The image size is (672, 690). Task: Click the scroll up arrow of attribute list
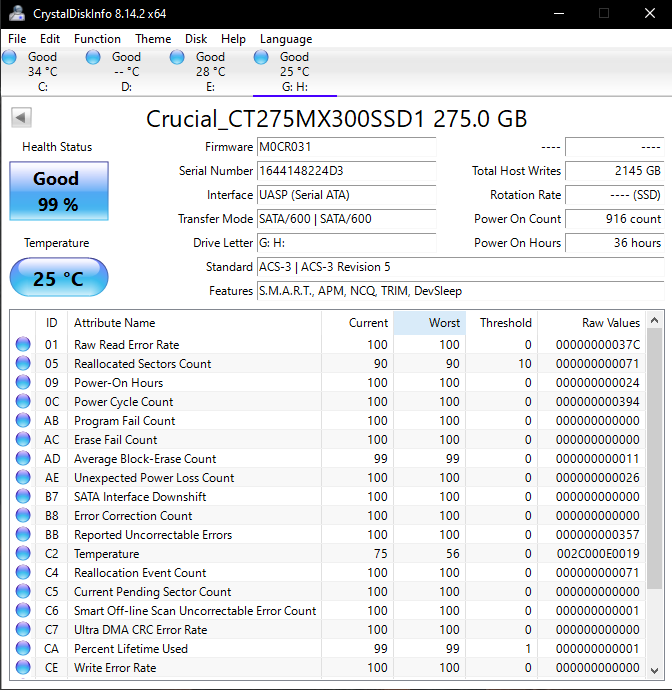pyautogui.click(x=654, y=320)
